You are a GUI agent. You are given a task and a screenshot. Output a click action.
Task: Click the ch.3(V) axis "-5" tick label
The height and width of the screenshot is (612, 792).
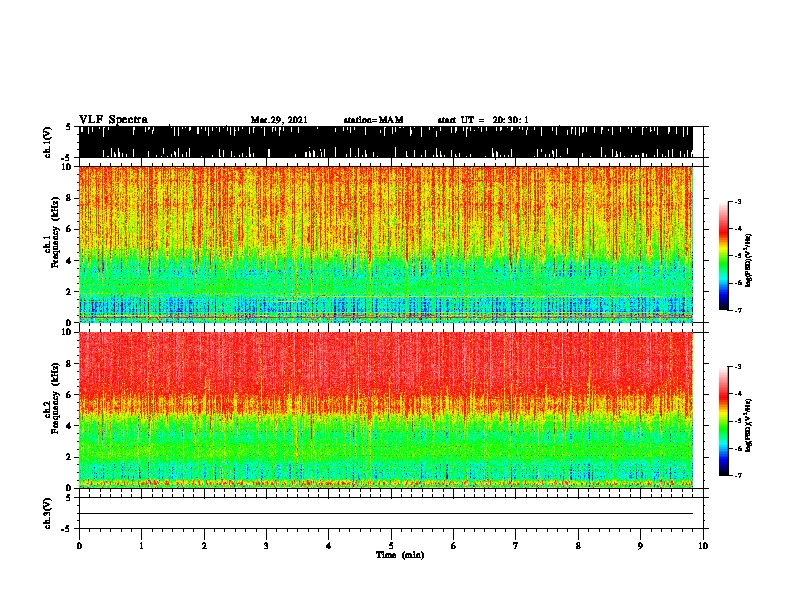click(68, 529)
